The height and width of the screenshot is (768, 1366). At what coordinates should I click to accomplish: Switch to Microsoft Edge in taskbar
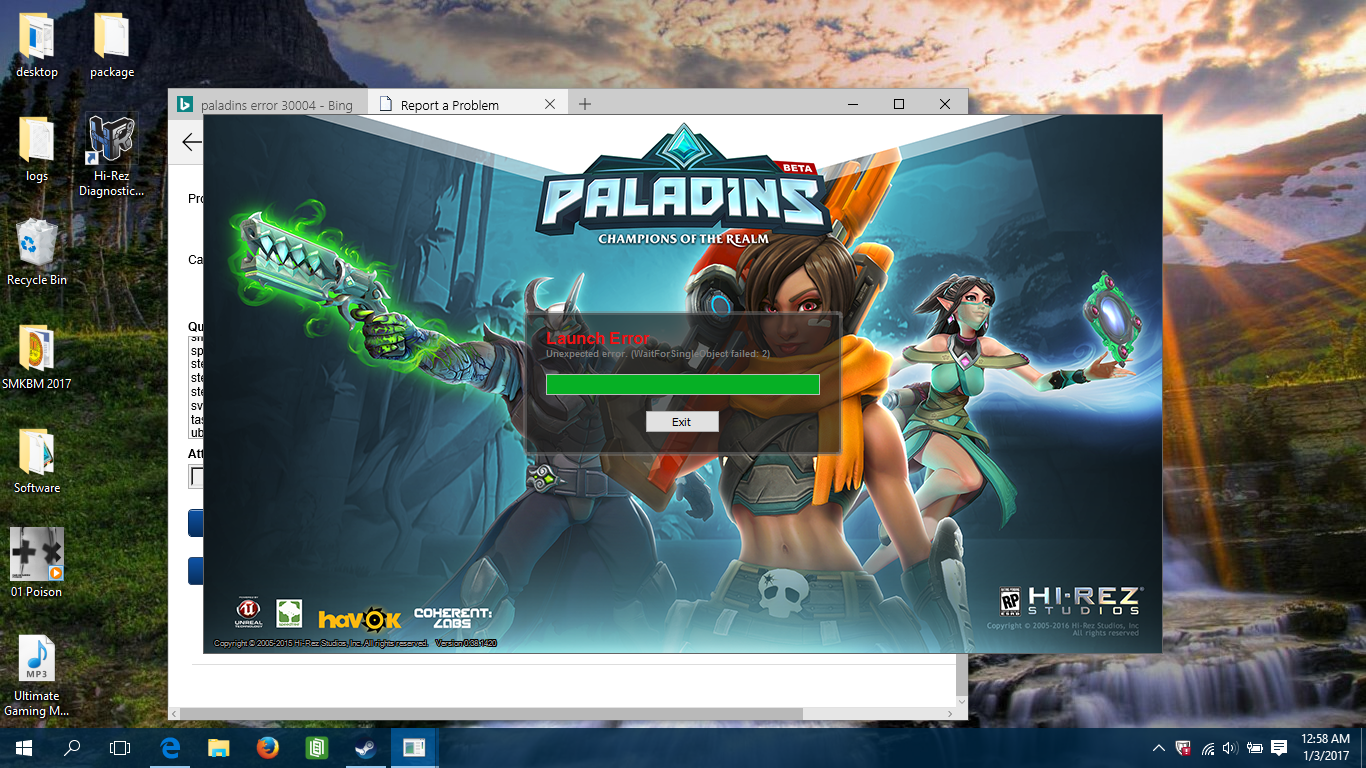tap(170, 748)
